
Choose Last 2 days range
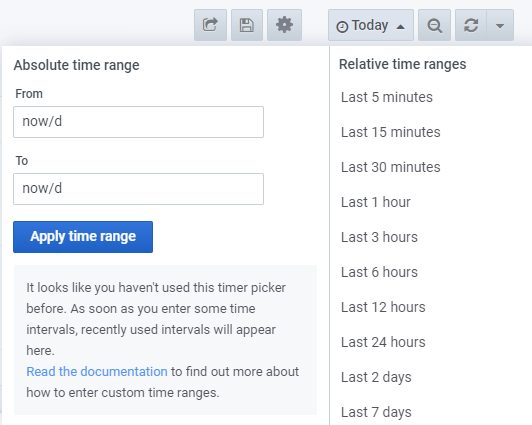(x=376, y=377)
